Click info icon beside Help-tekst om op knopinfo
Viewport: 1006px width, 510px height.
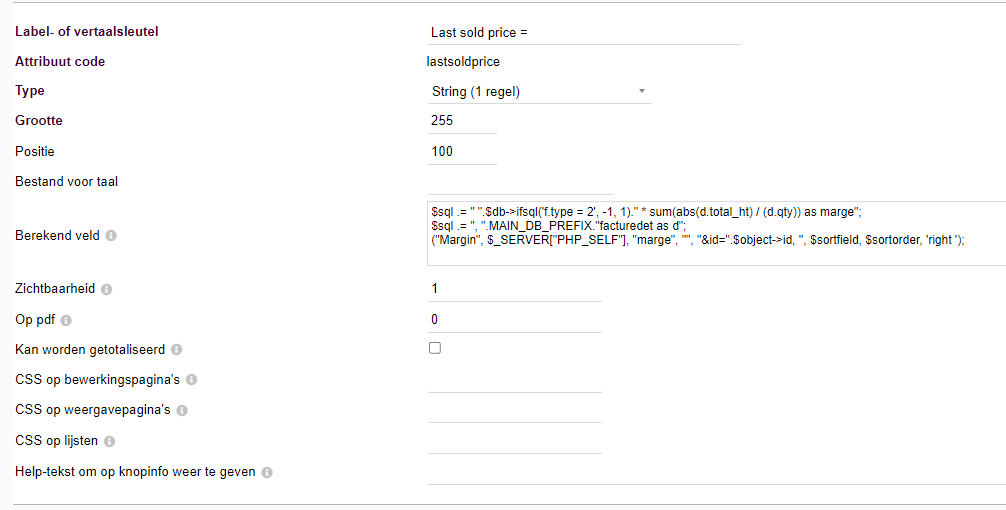pyautogui.click(x=267, y=472)
